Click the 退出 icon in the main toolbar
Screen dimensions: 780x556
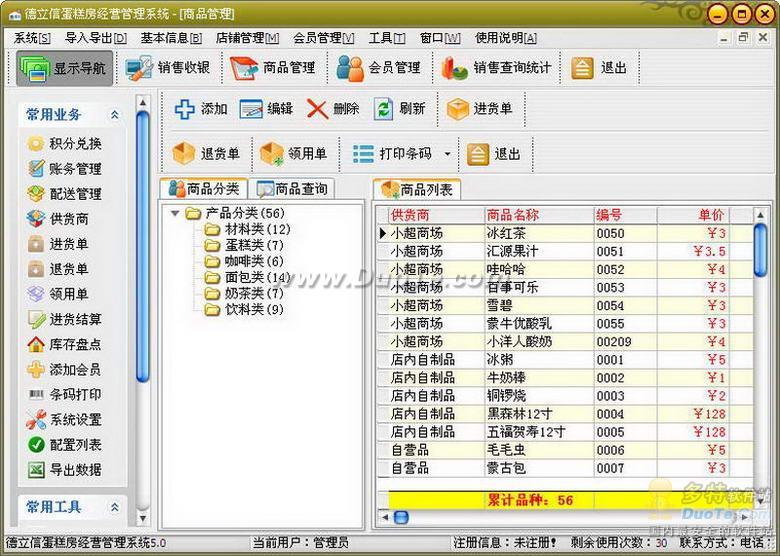[582, 68]
